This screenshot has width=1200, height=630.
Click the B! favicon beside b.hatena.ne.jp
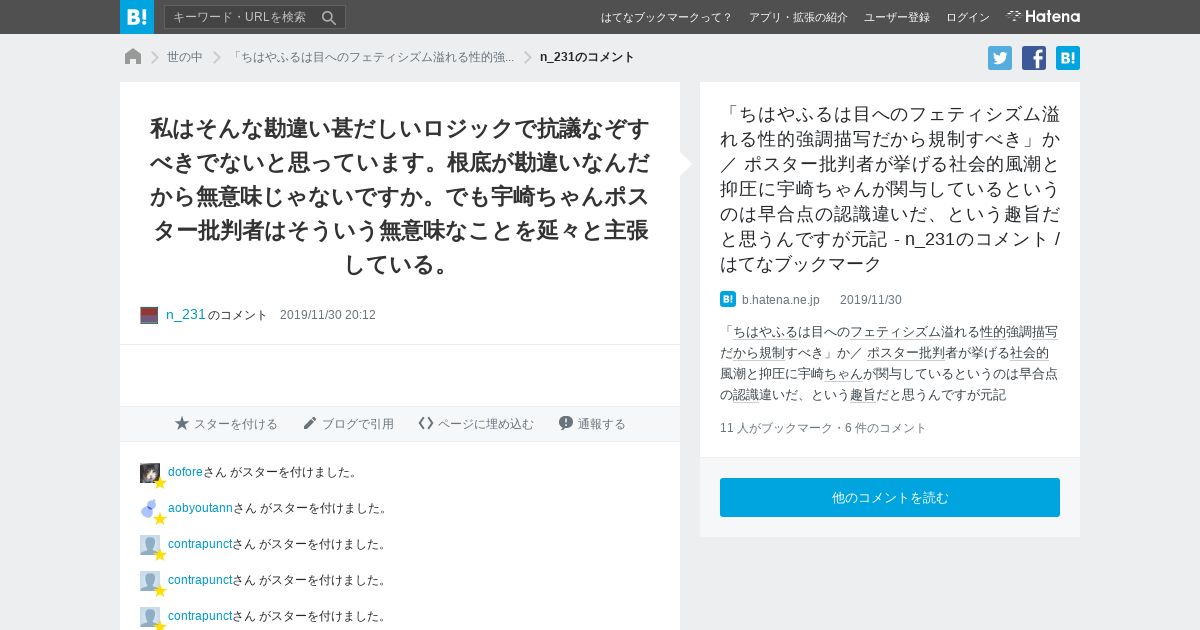(728, 299)
